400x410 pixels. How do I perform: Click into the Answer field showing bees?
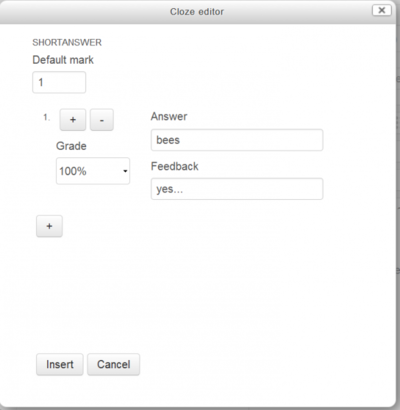[x=237, y=140]
